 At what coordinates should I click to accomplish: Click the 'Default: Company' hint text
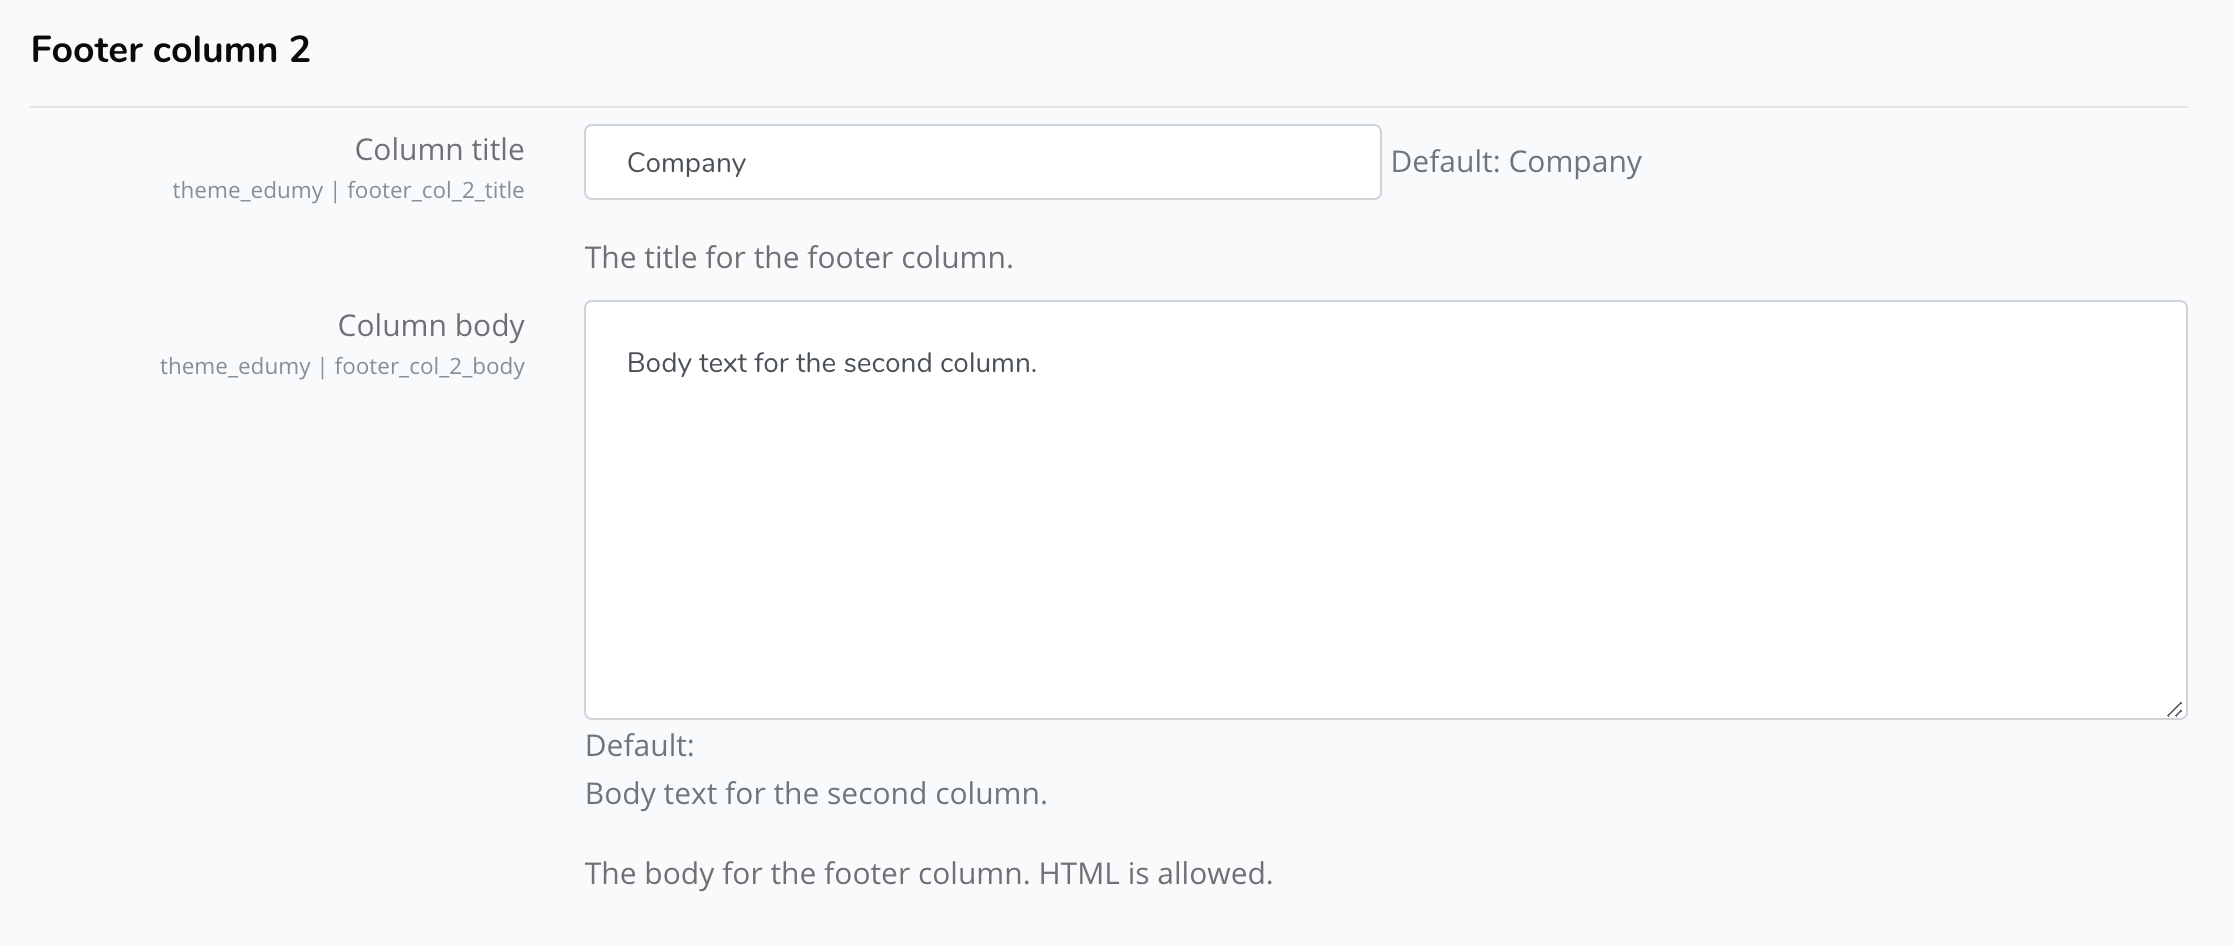click(1516, 162)
